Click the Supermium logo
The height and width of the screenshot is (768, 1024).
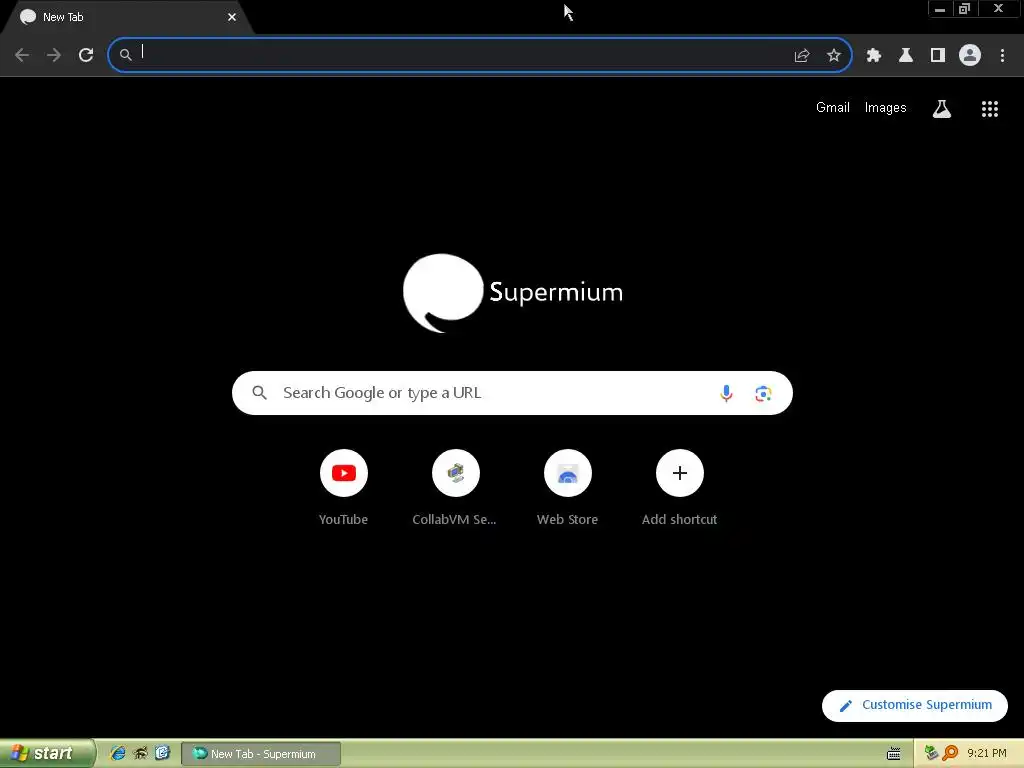(x=513, y=293)
